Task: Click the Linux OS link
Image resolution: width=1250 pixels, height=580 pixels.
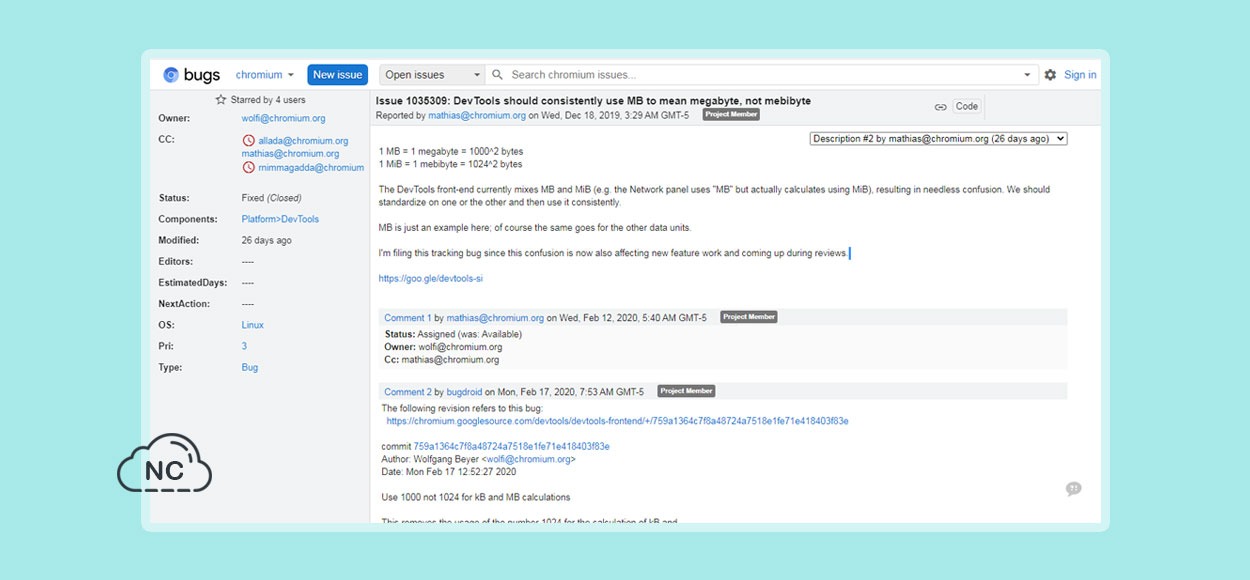Action: click(x=253, y=325)
